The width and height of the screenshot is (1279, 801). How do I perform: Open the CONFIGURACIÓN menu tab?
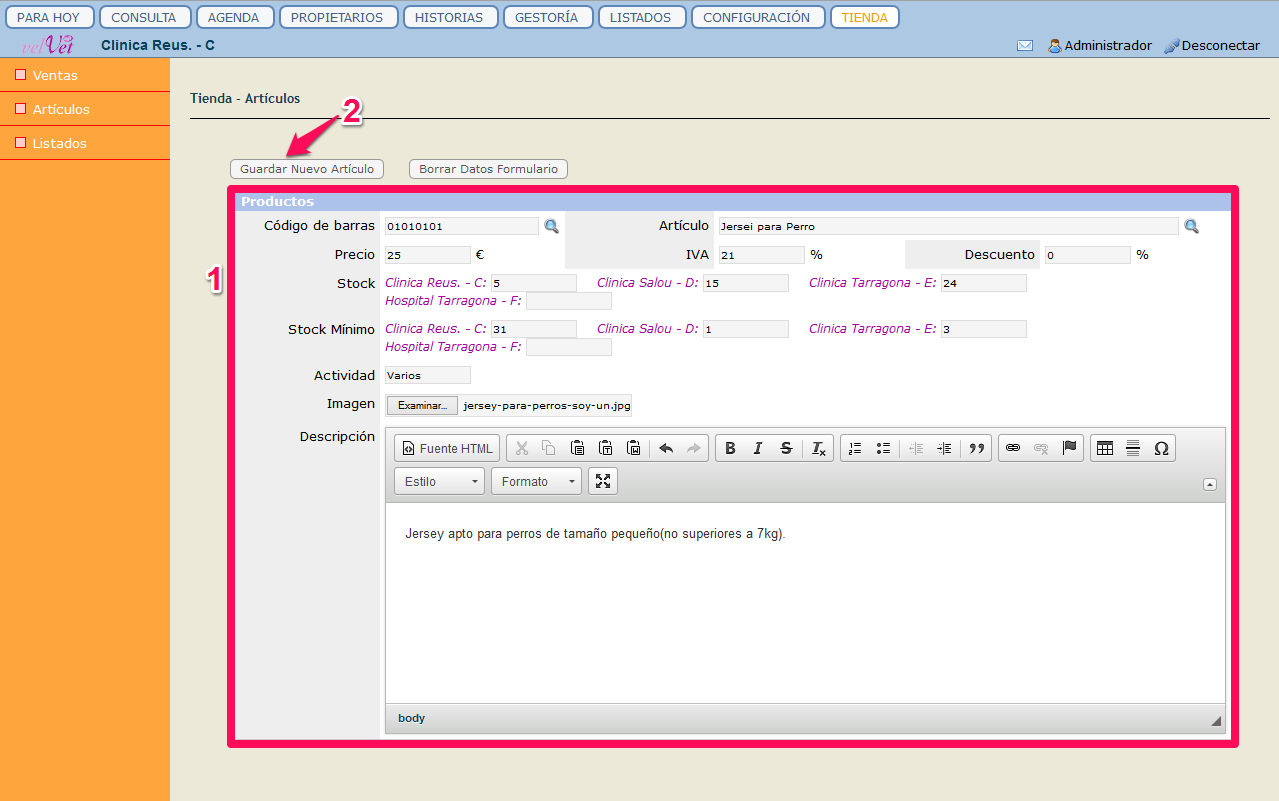[756, 17]
